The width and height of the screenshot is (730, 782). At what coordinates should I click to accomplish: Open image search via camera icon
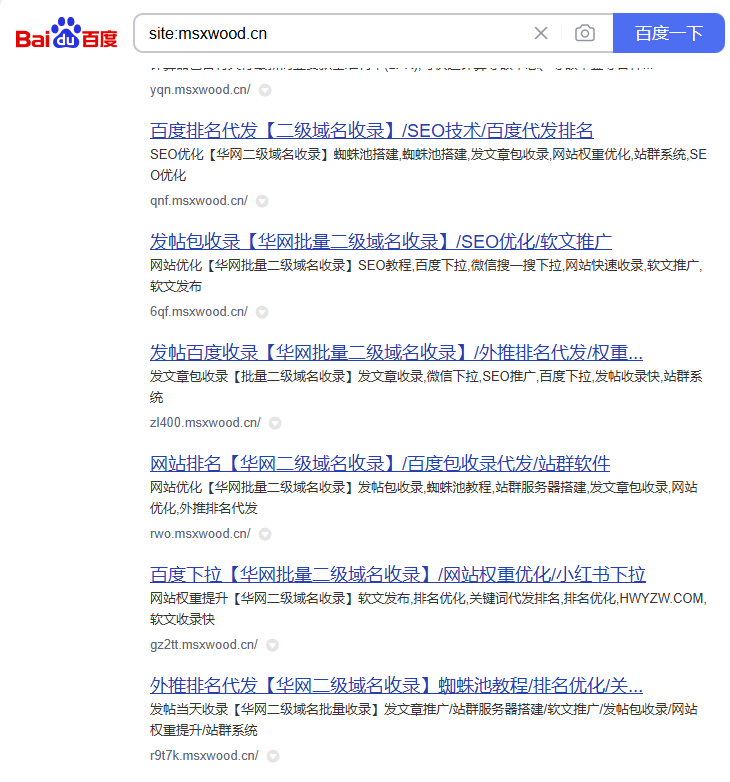584,33
